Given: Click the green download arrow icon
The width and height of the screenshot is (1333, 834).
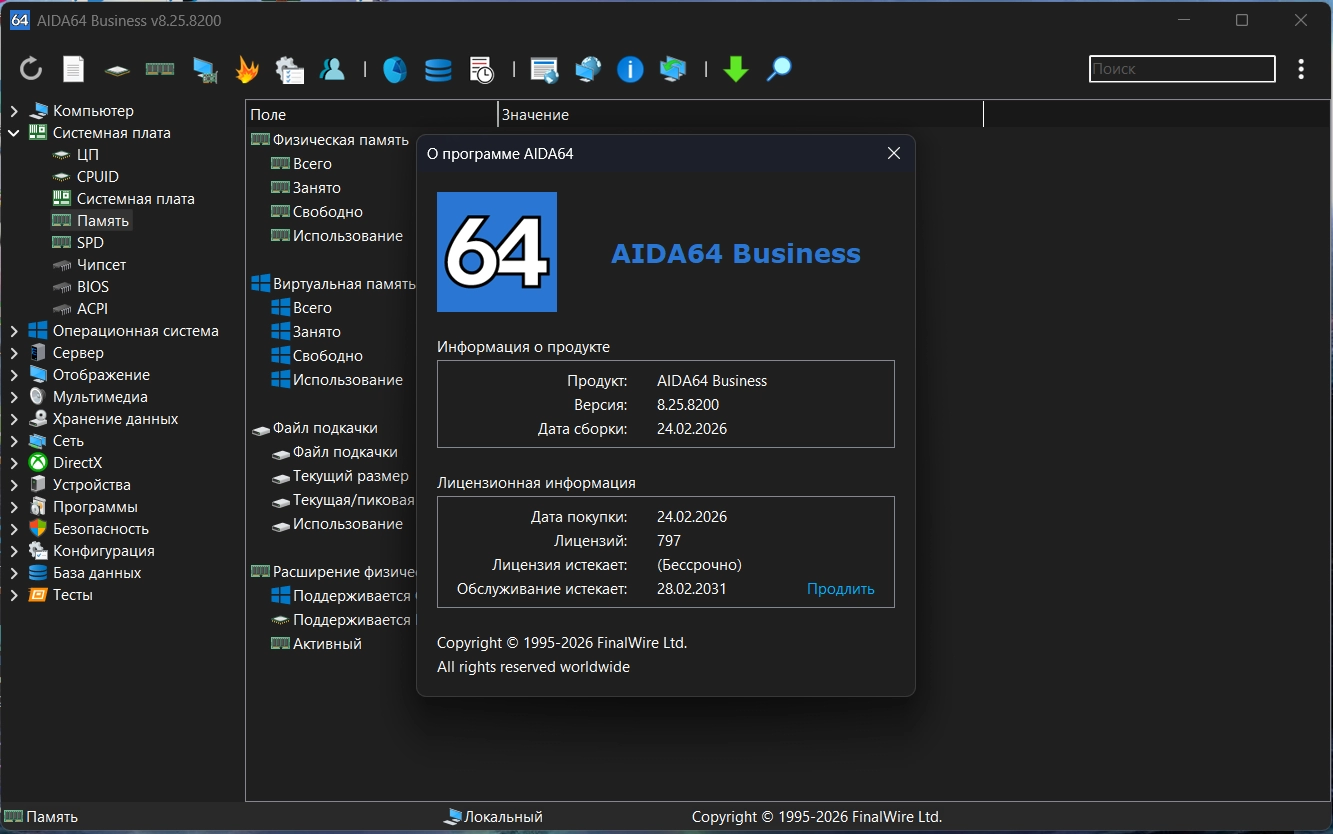Looking at the screenshot, I should tap(736, 69).
